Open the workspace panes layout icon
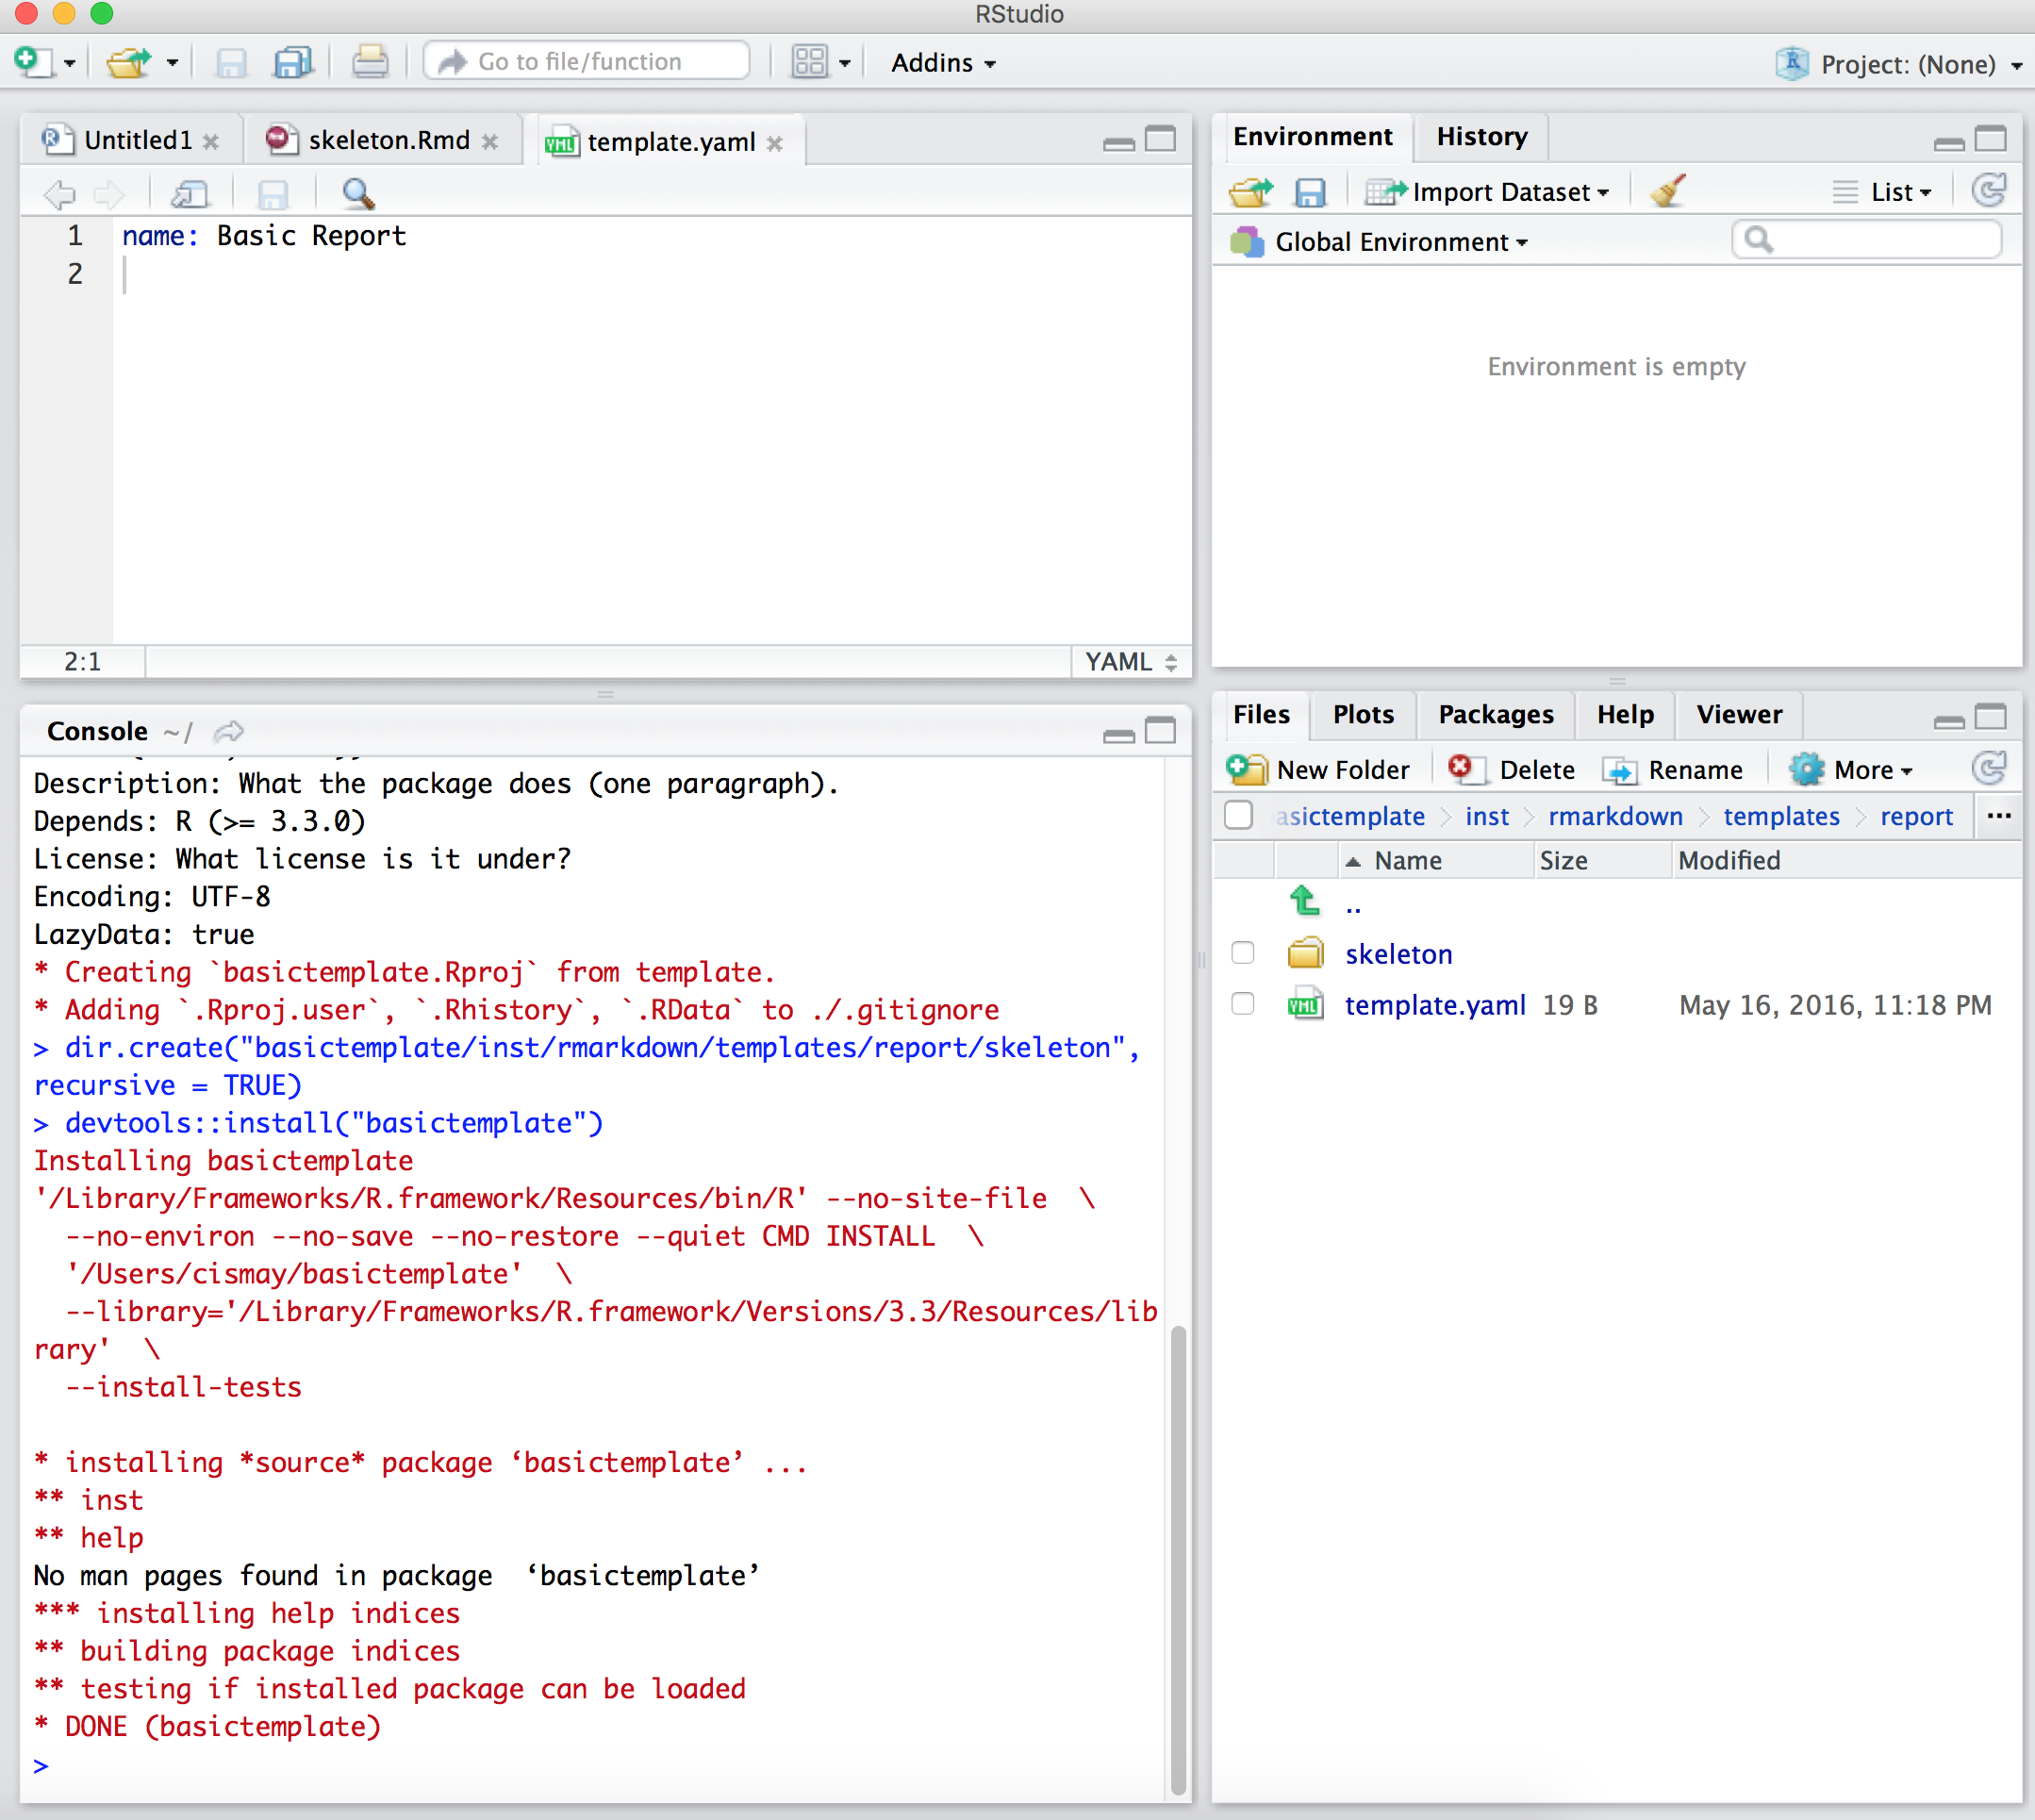The width and height of the screenshot is (2035, 1820). [809, 62]
